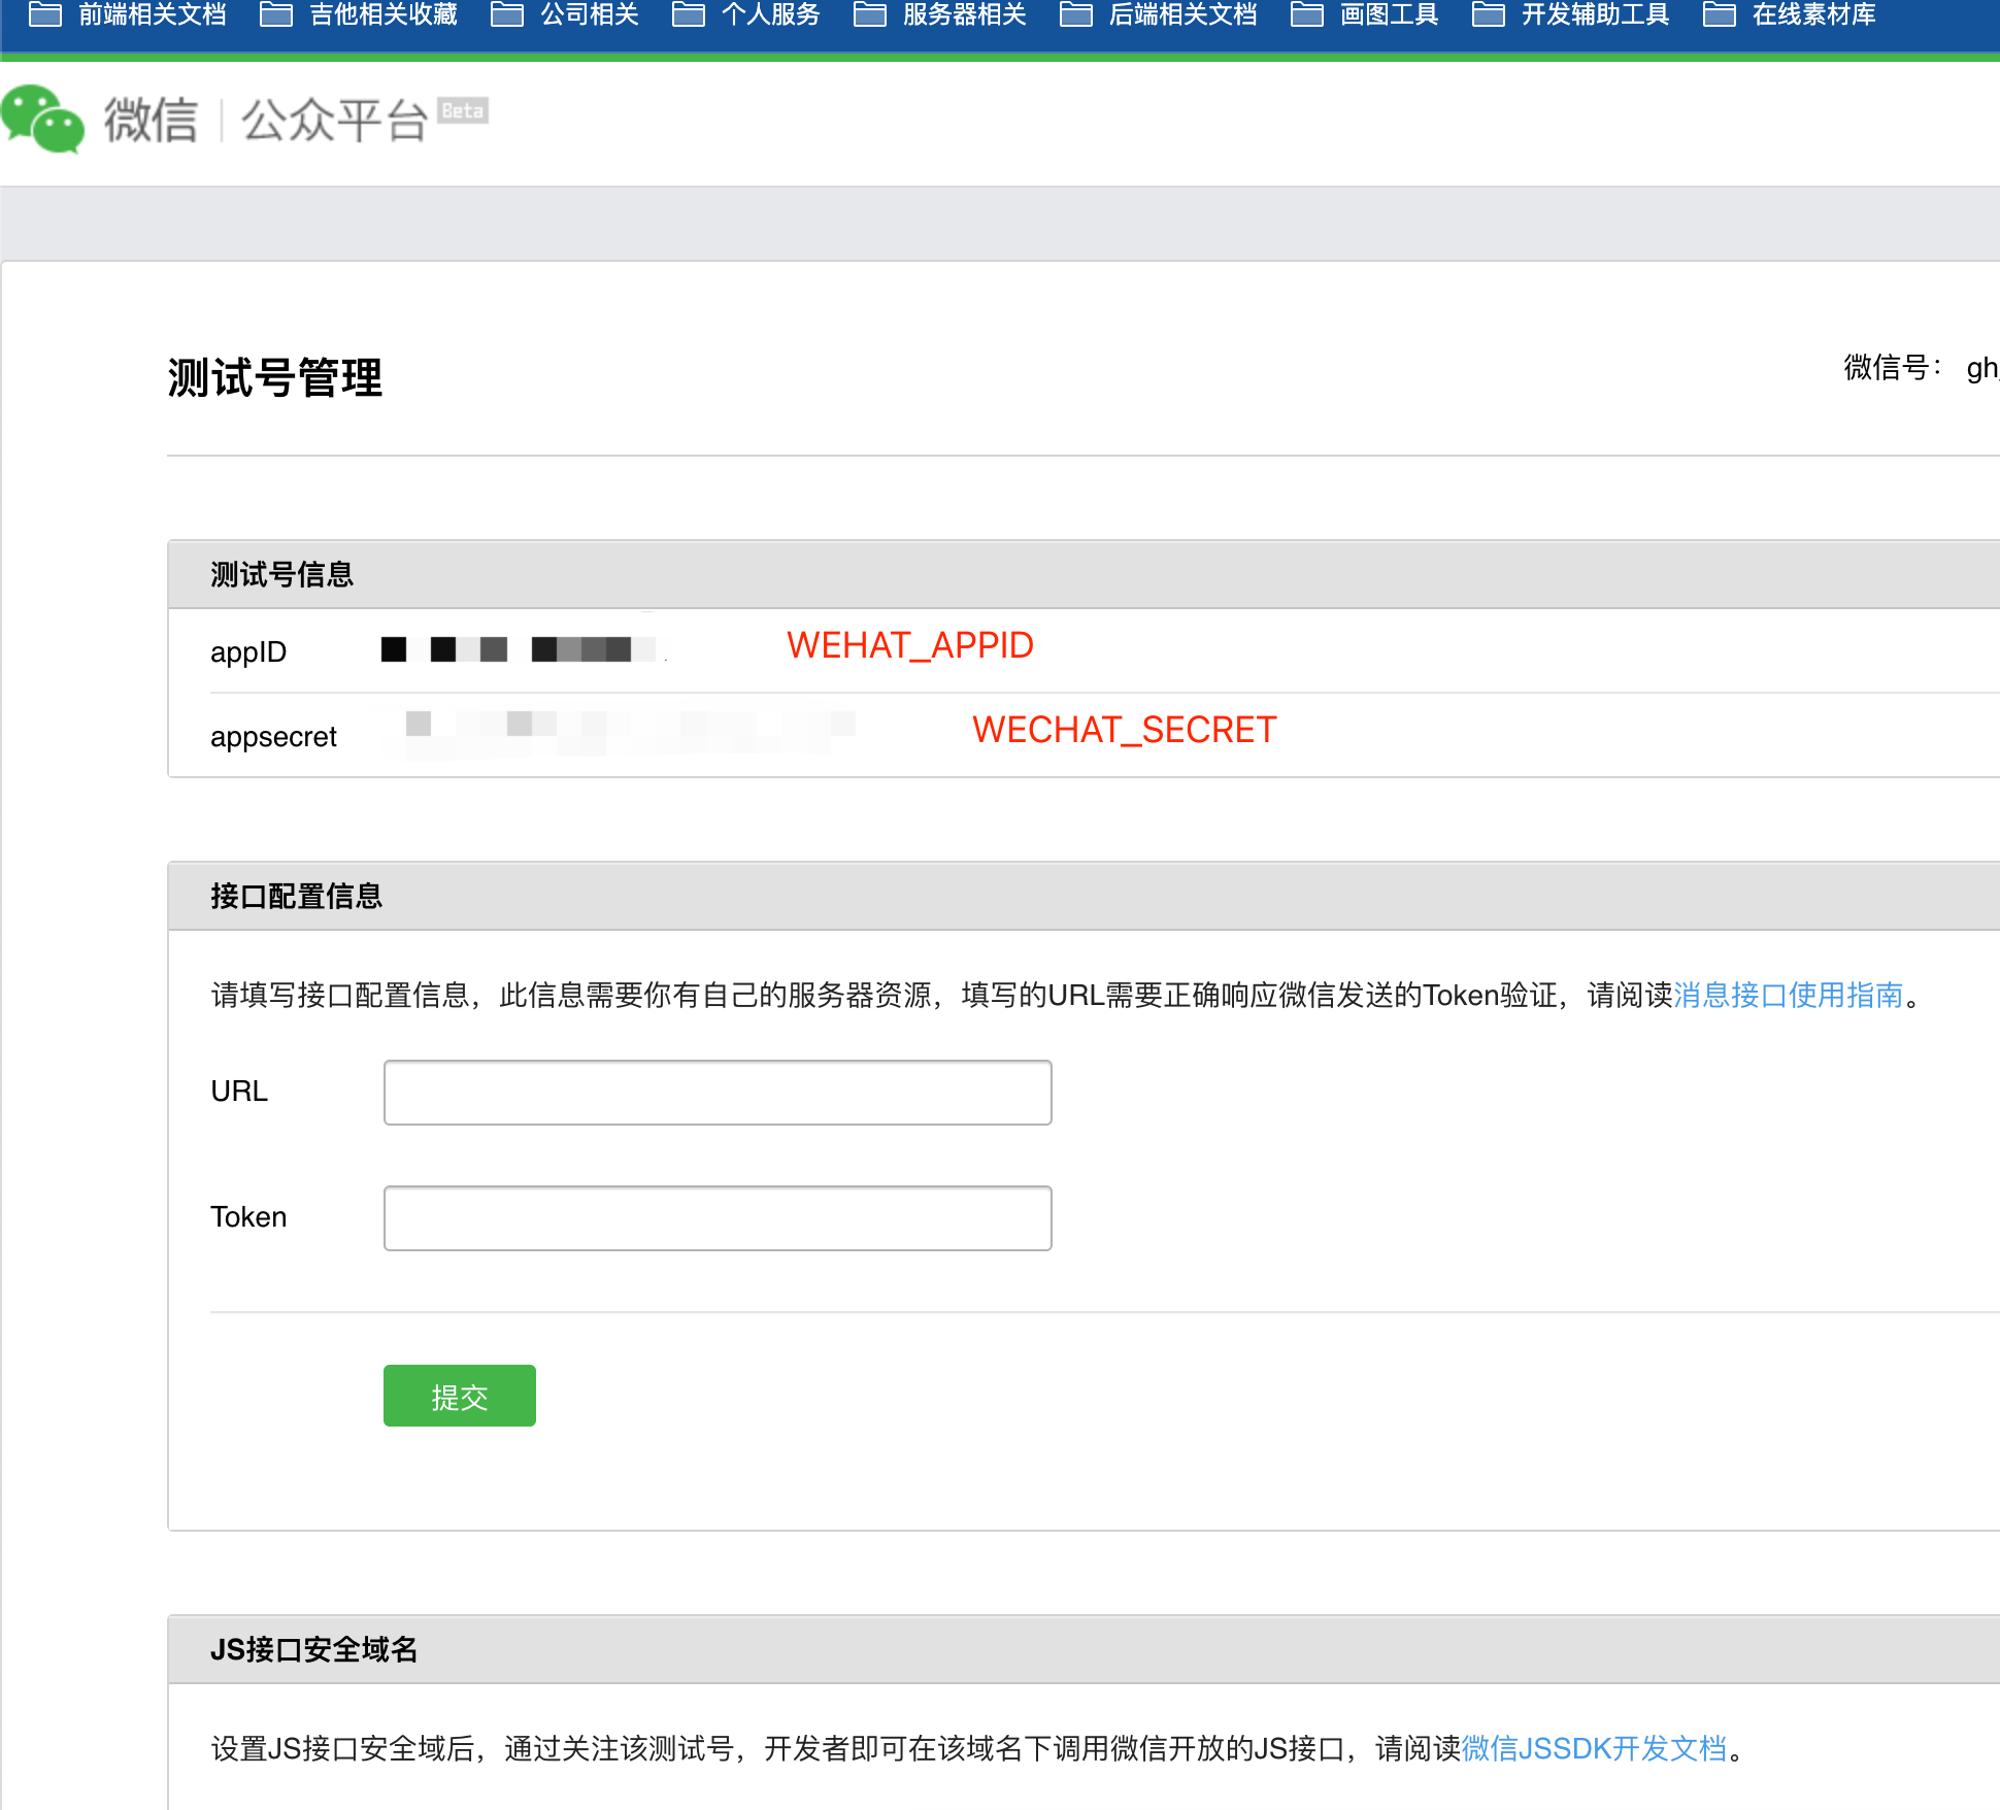Submit the form with 提交 button
This screenshot has width=2000, height=1810.
(x=460, y=1396)
